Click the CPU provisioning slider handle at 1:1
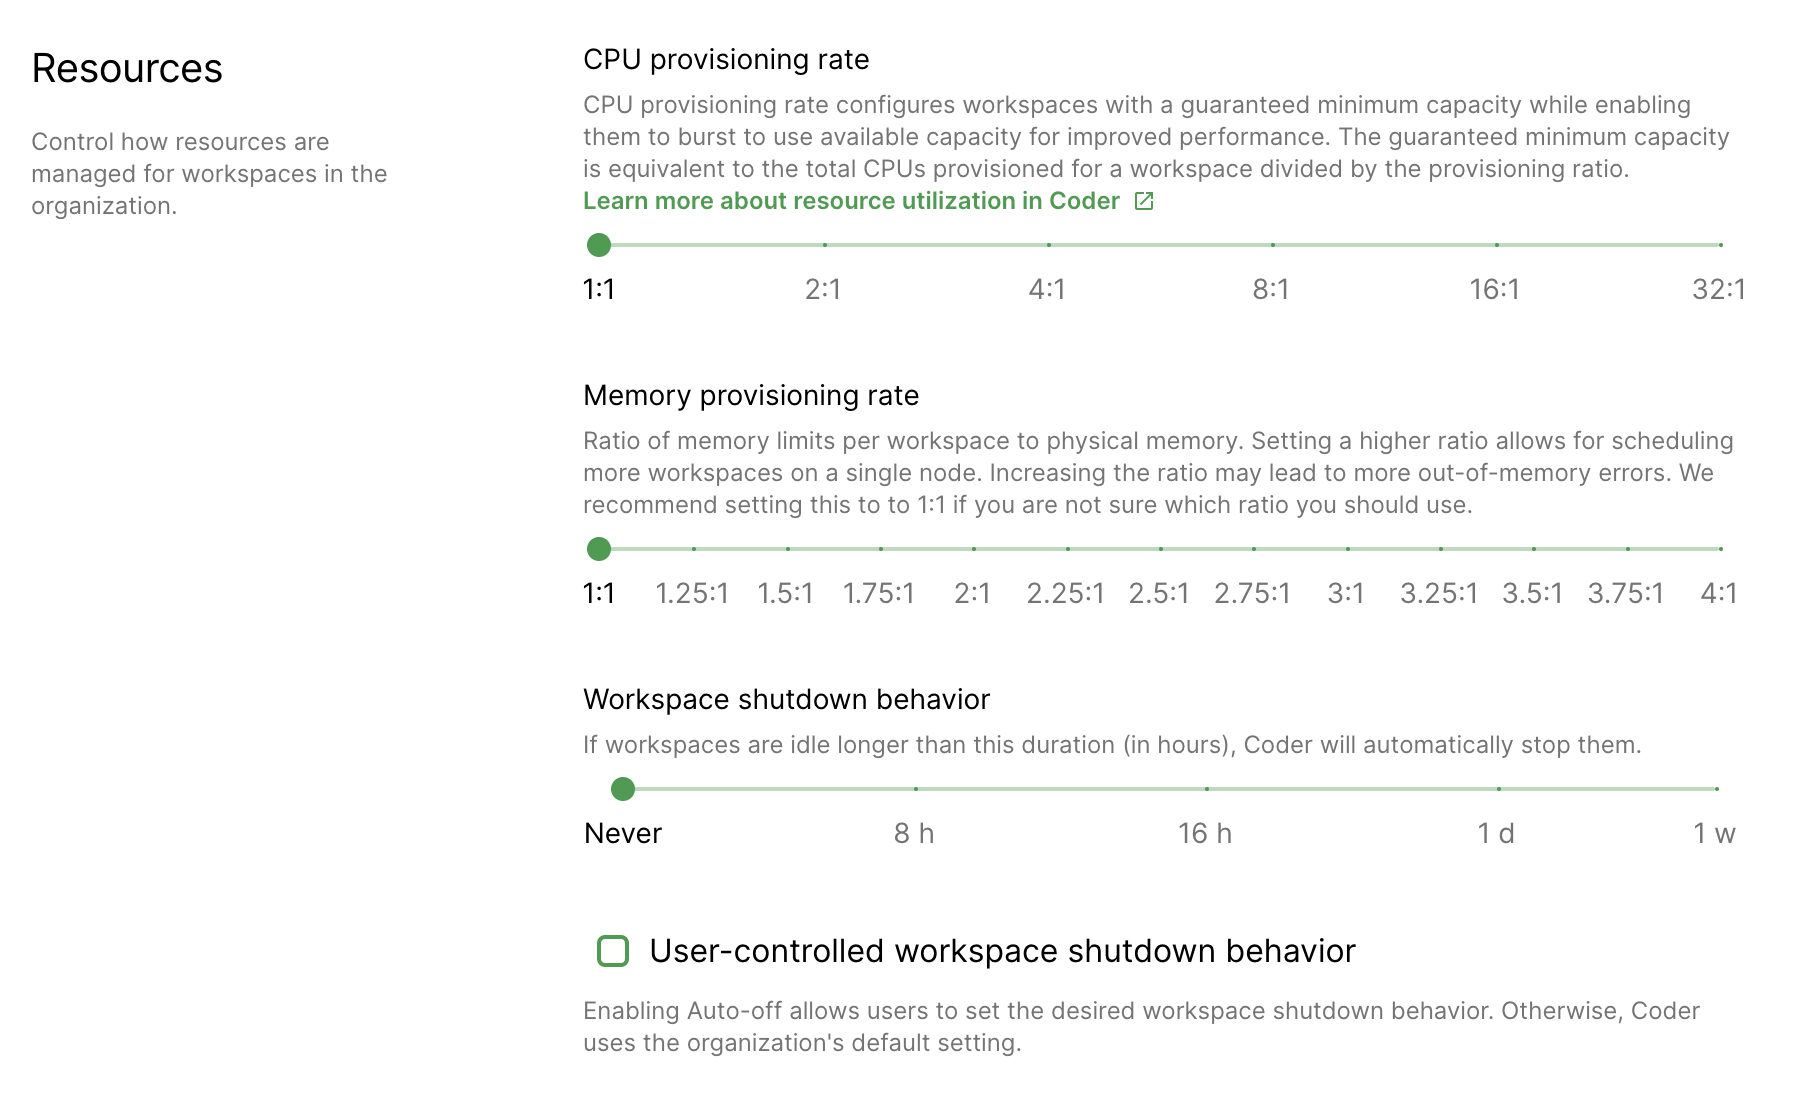 pyautogui.click(x=600, y=243)
